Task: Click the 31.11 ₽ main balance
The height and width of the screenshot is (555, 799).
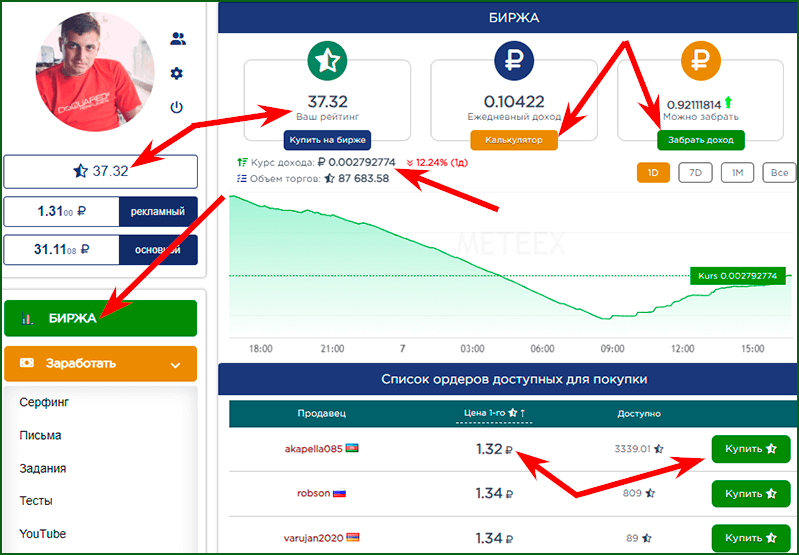Action: click(x=61, y=250)
